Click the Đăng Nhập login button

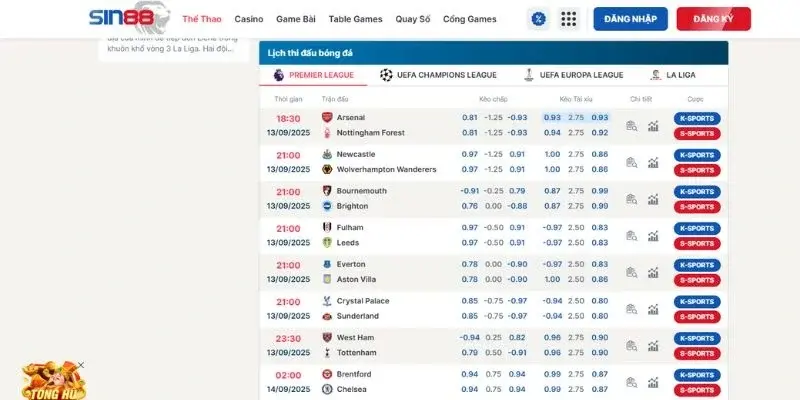coord(630,19)
